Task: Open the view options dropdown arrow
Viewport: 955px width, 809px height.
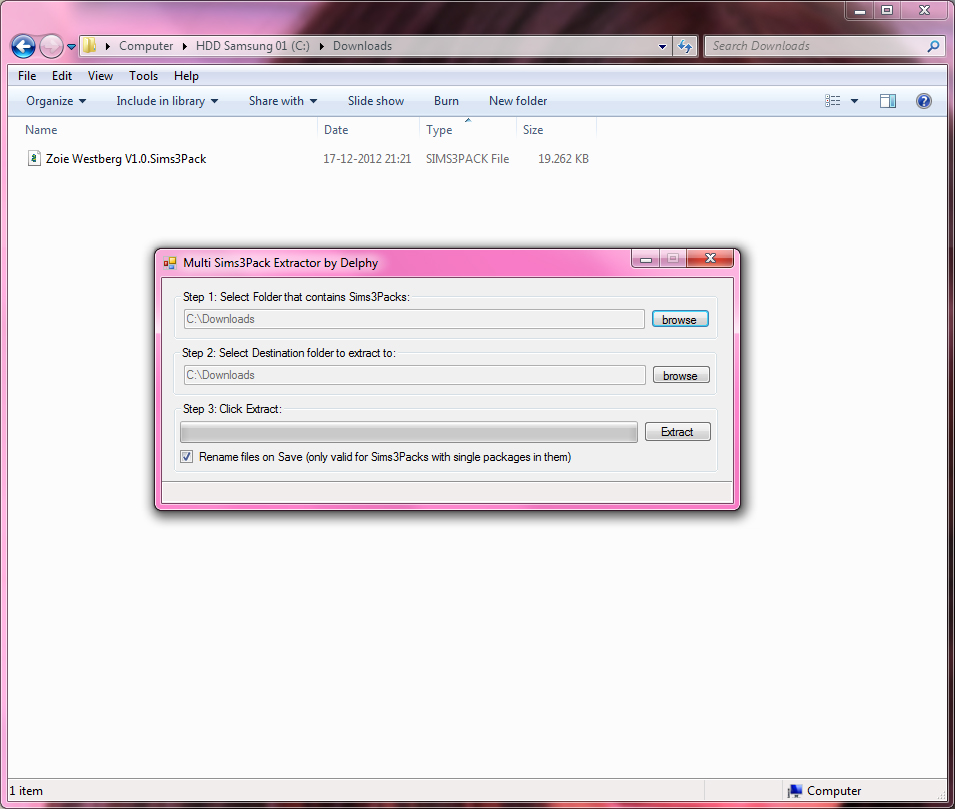Action: click(854, 101)
